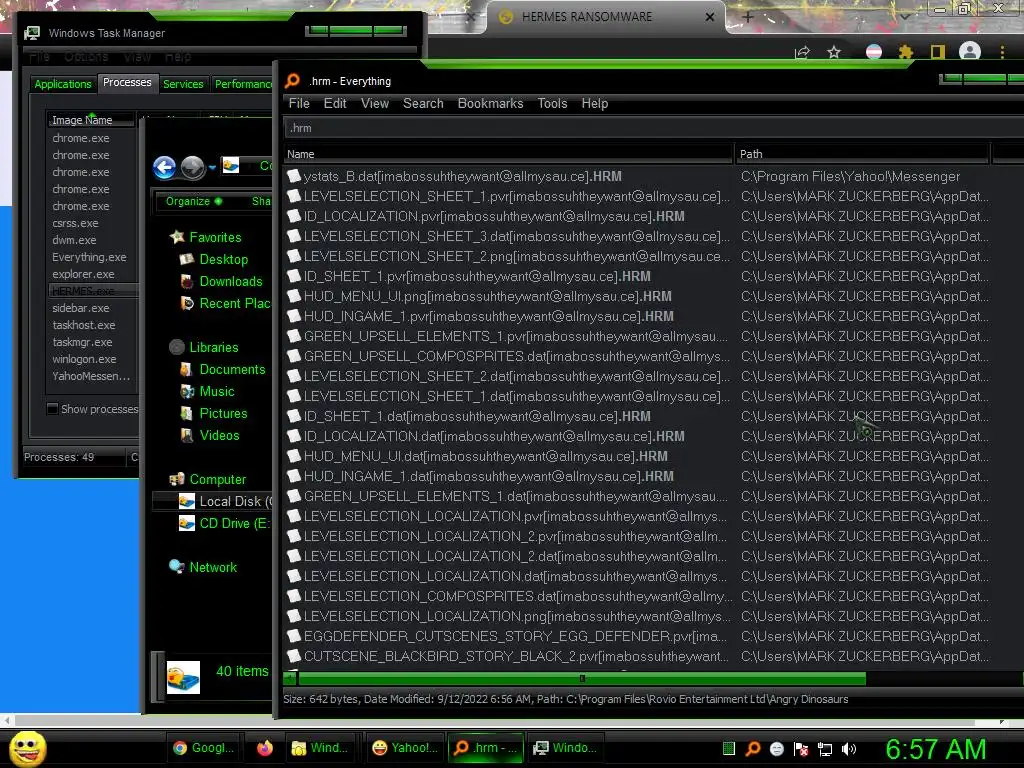1024x768 pixels.
Task: Open the Tools menu in Everything
Action: (552, 103)
